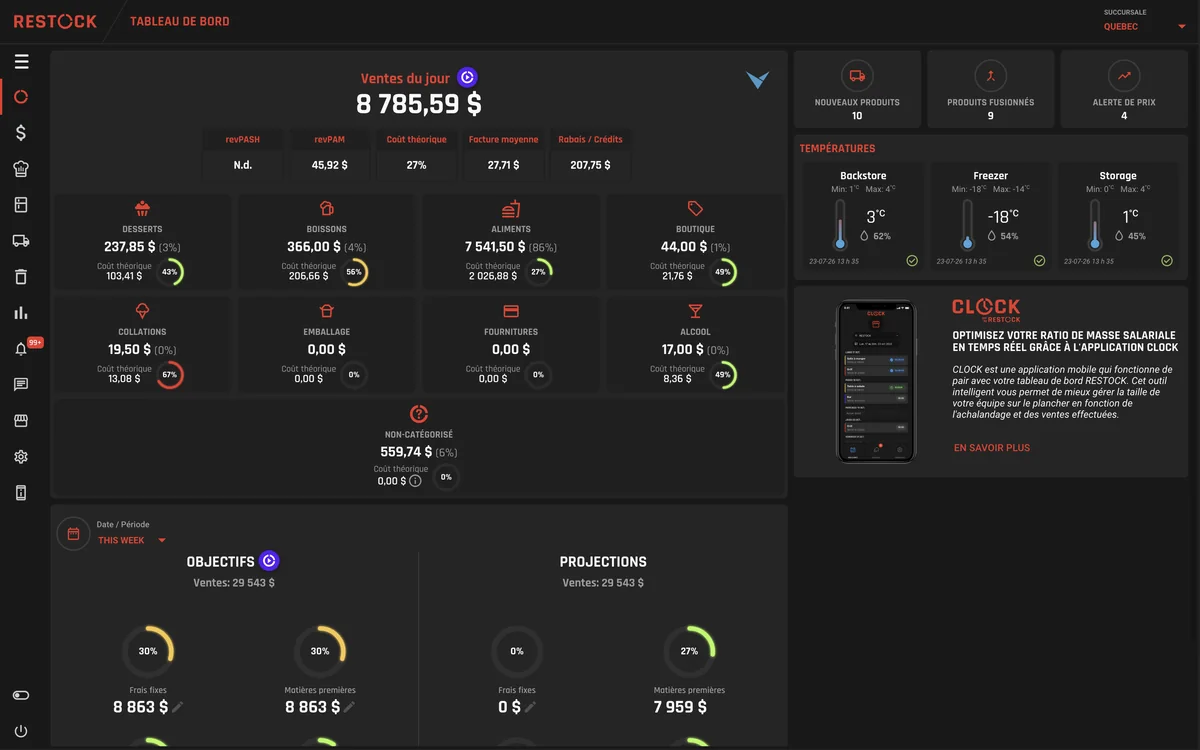Toggle the switch at the sidebar bottom
Image resolution: width=1200 pixels, height=750 pixels.
click(x=21, y=695)
